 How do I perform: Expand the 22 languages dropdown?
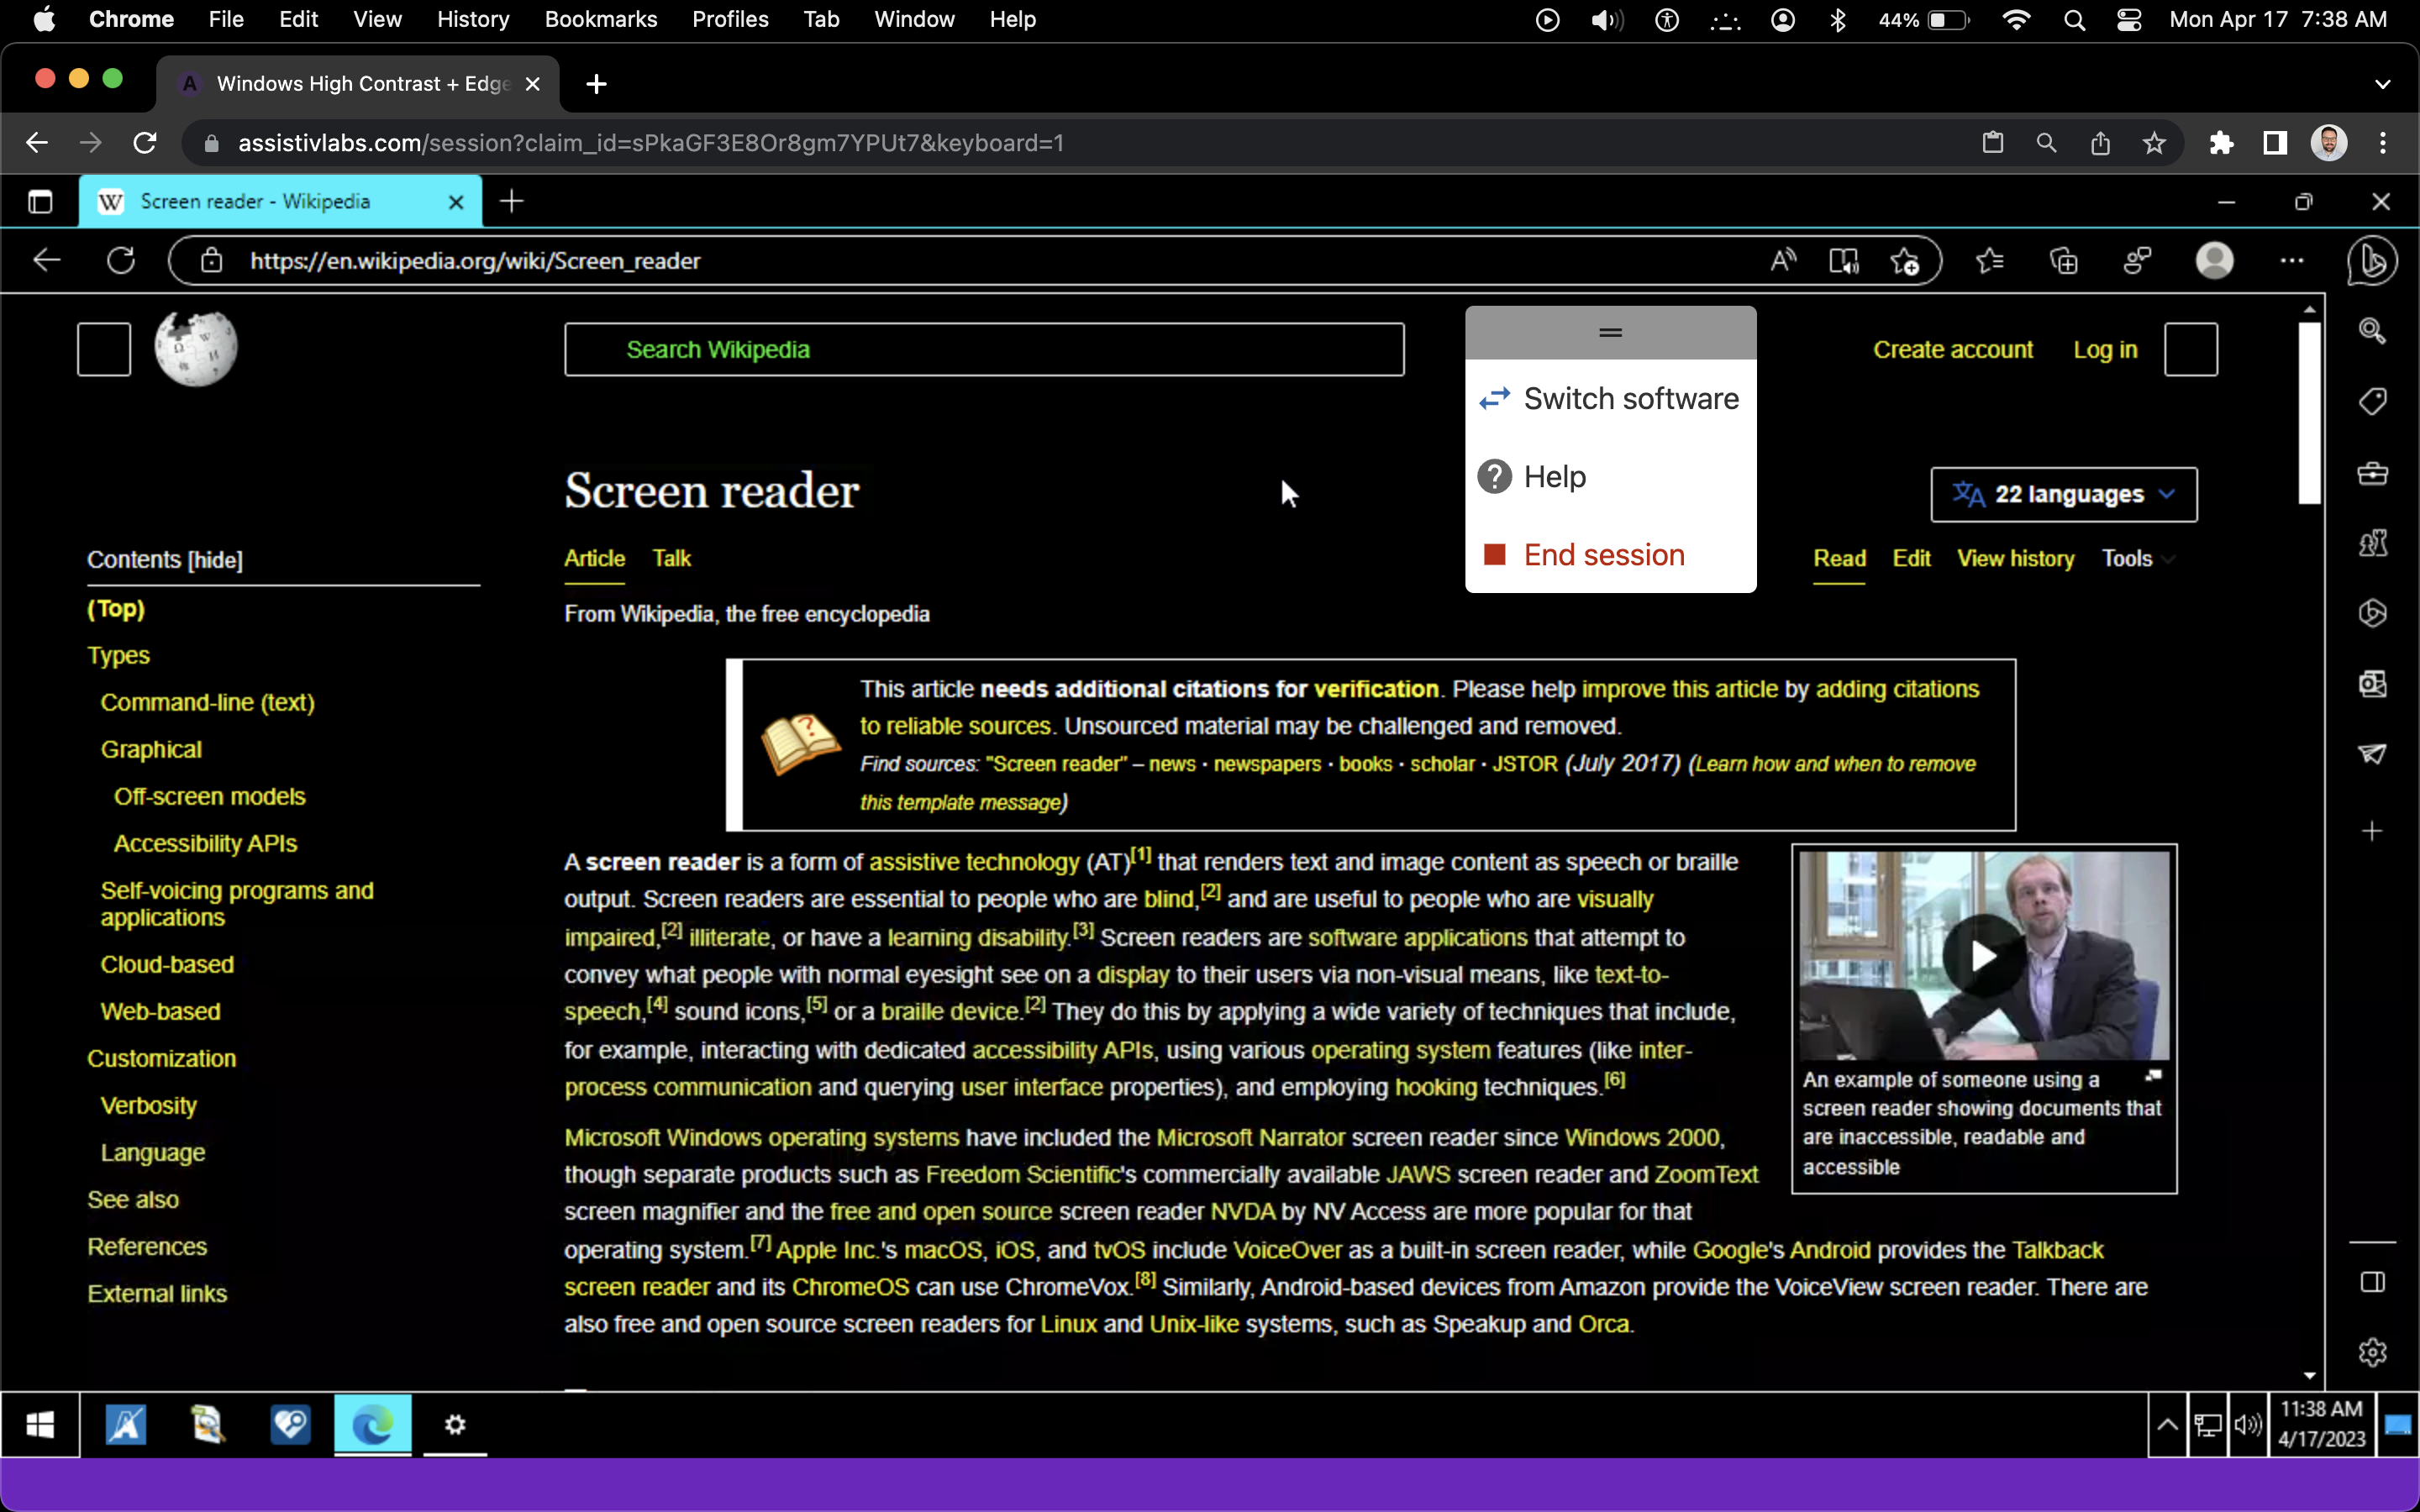click(2063, 494)
